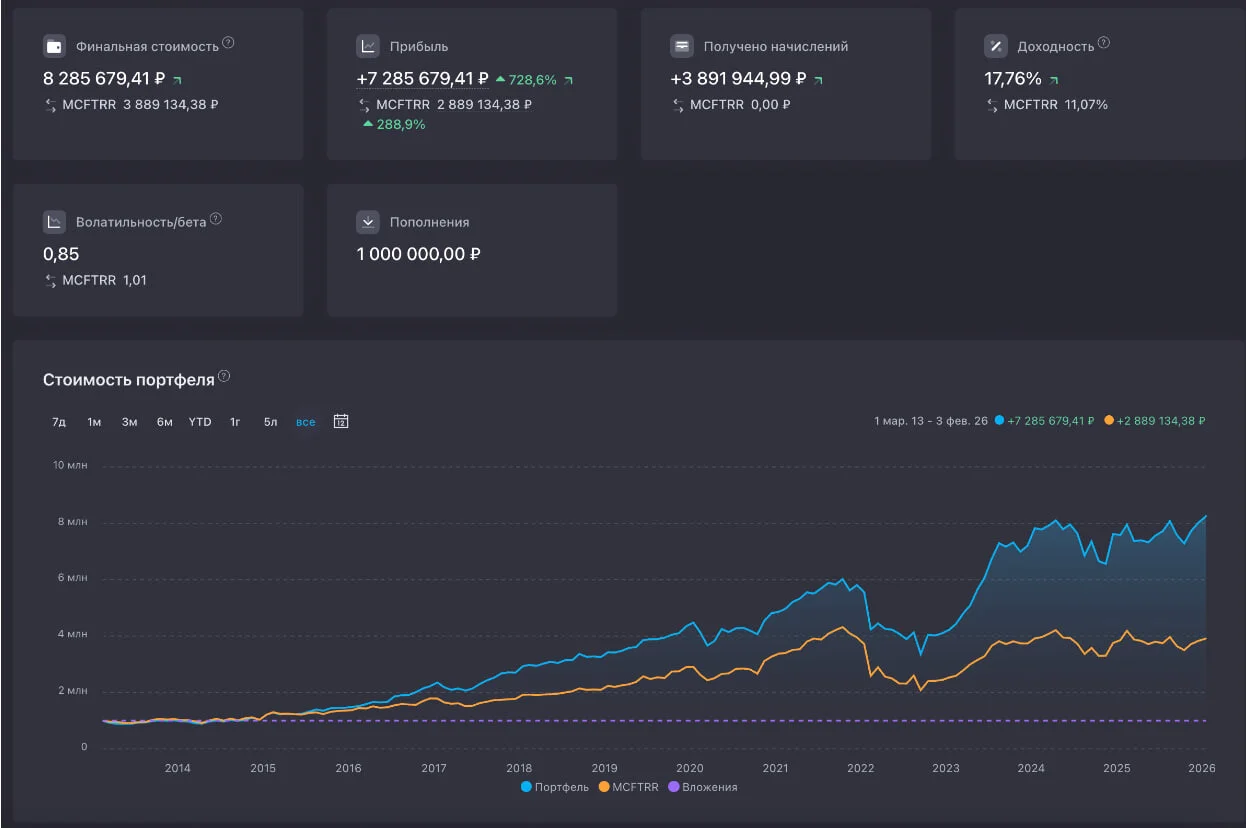Image resolution: width=1246 pixels, height=828 pixels.
Task: Click compare arrows icon beside MCFTRR 3 889 134,38 ₽
Action: click(51, 105)
